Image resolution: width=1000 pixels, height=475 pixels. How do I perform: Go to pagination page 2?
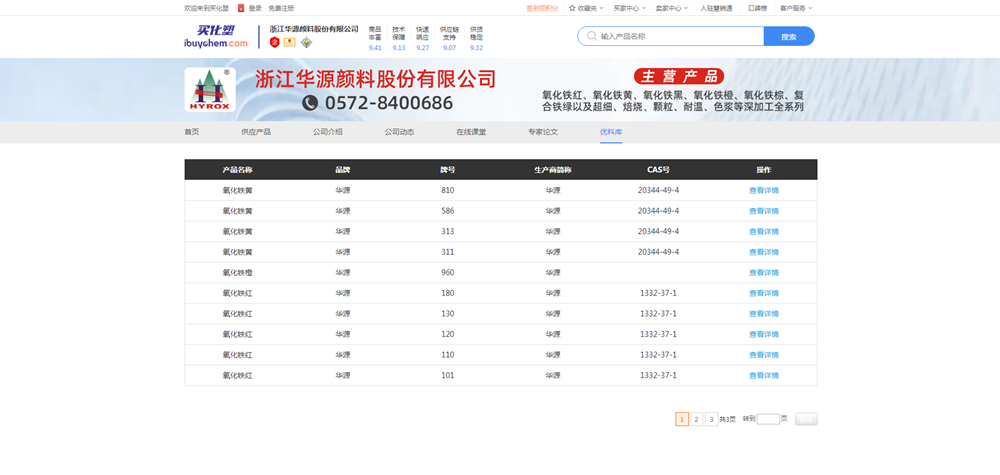[x=696, y=419]
